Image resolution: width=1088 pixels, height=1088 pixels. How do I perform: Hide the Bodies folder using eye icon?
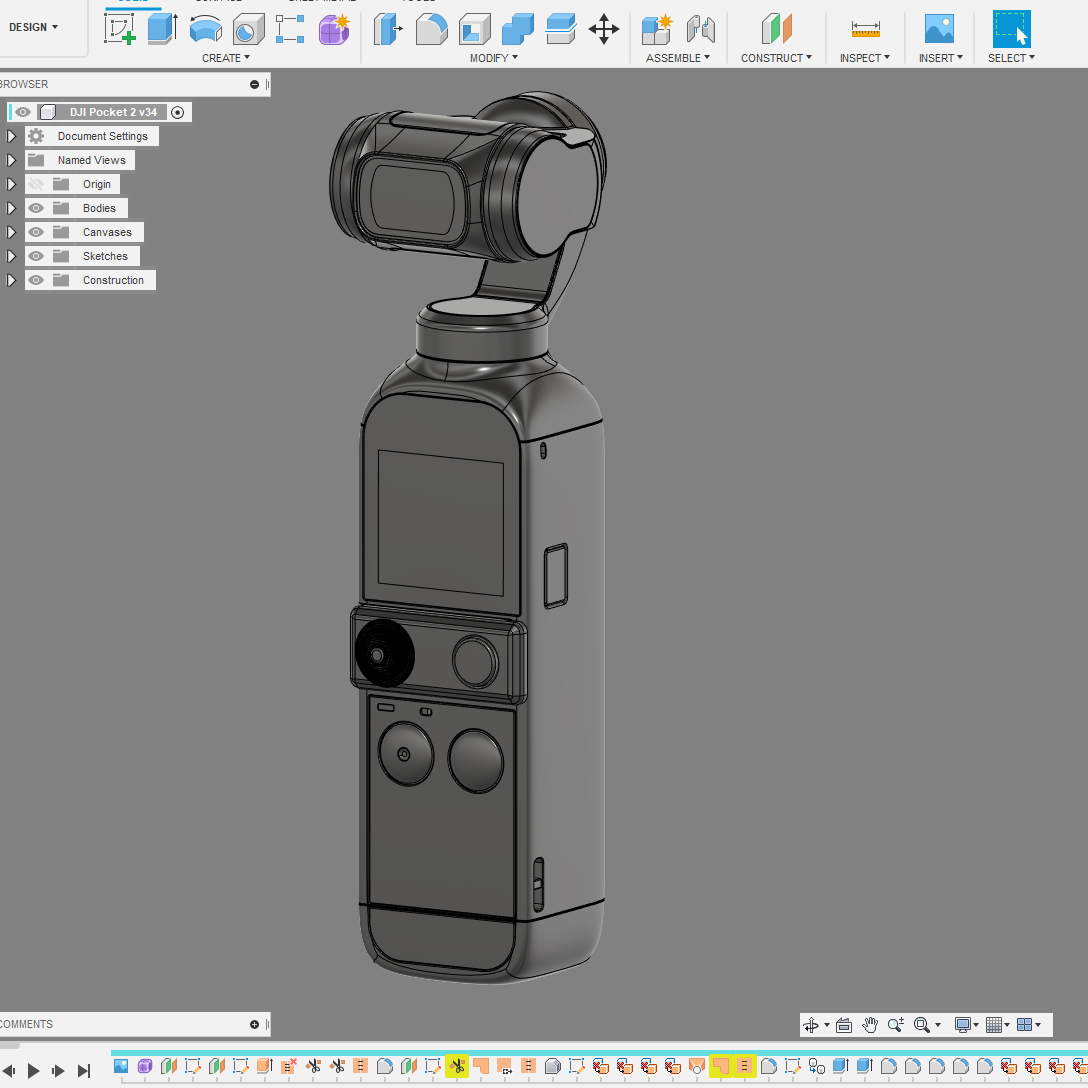click(36, 208)
